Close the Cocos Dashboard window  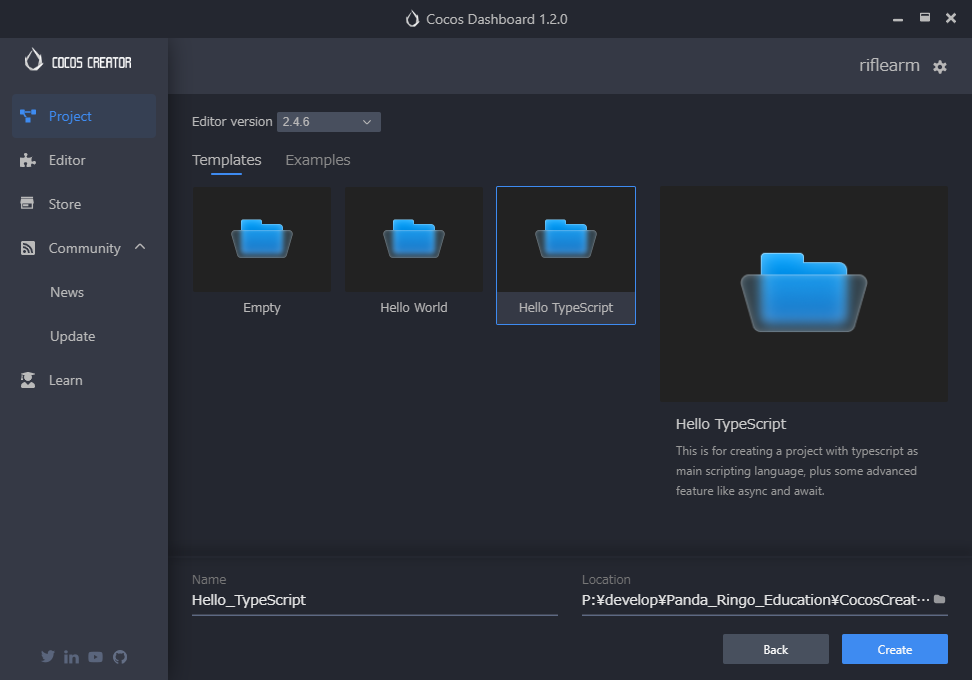click(951, 18)
